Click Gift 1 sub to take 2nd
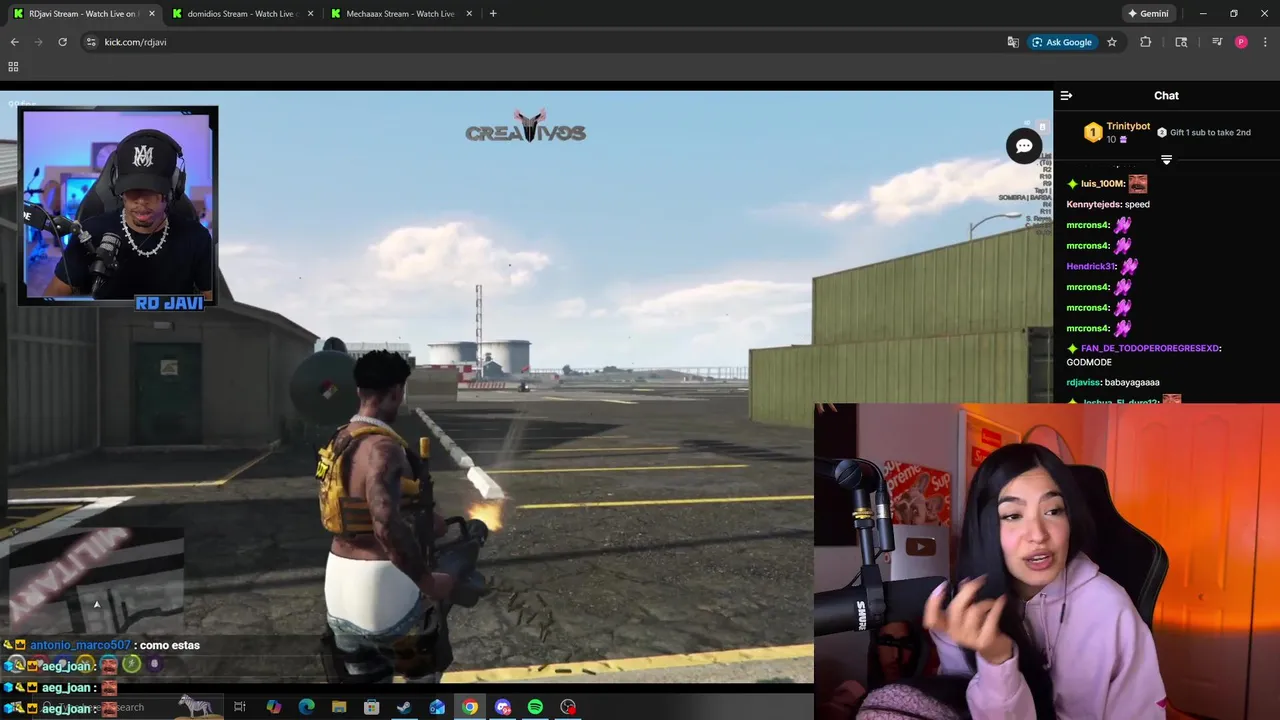1280x720 pixels. (x=1204, y=132)
